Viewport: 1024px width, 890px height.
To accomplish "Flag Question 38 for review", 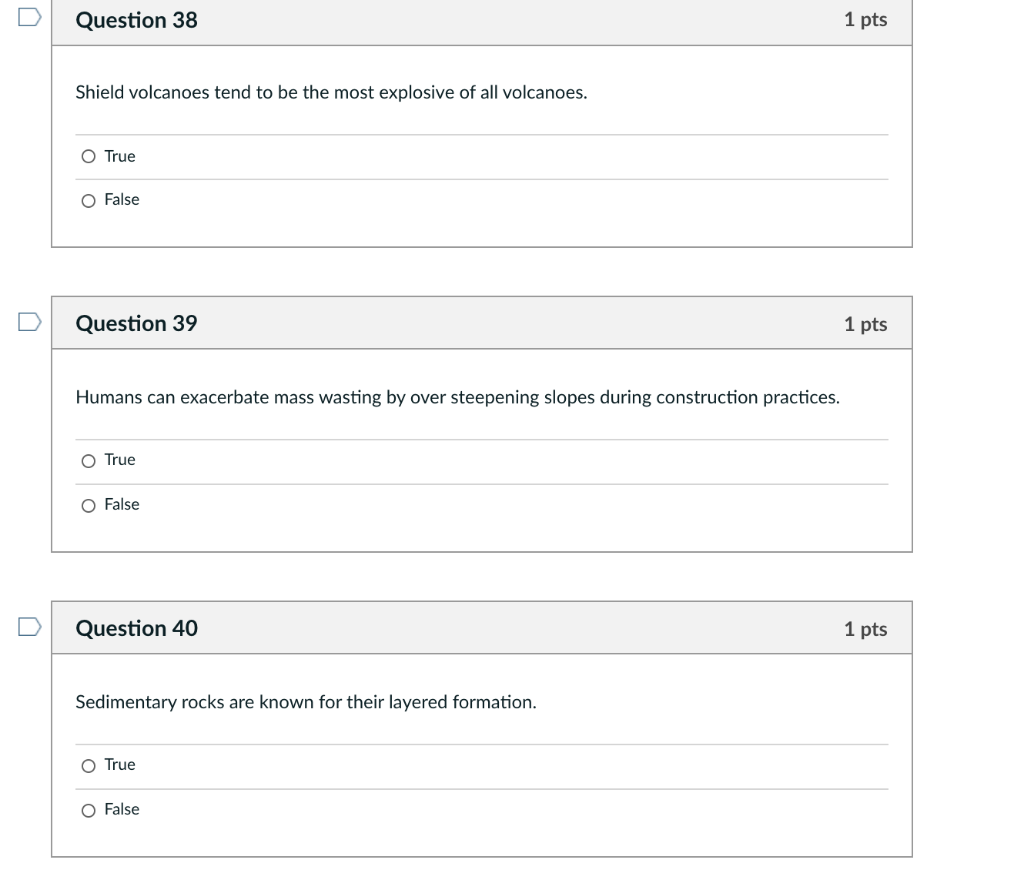I will point(29,17).
